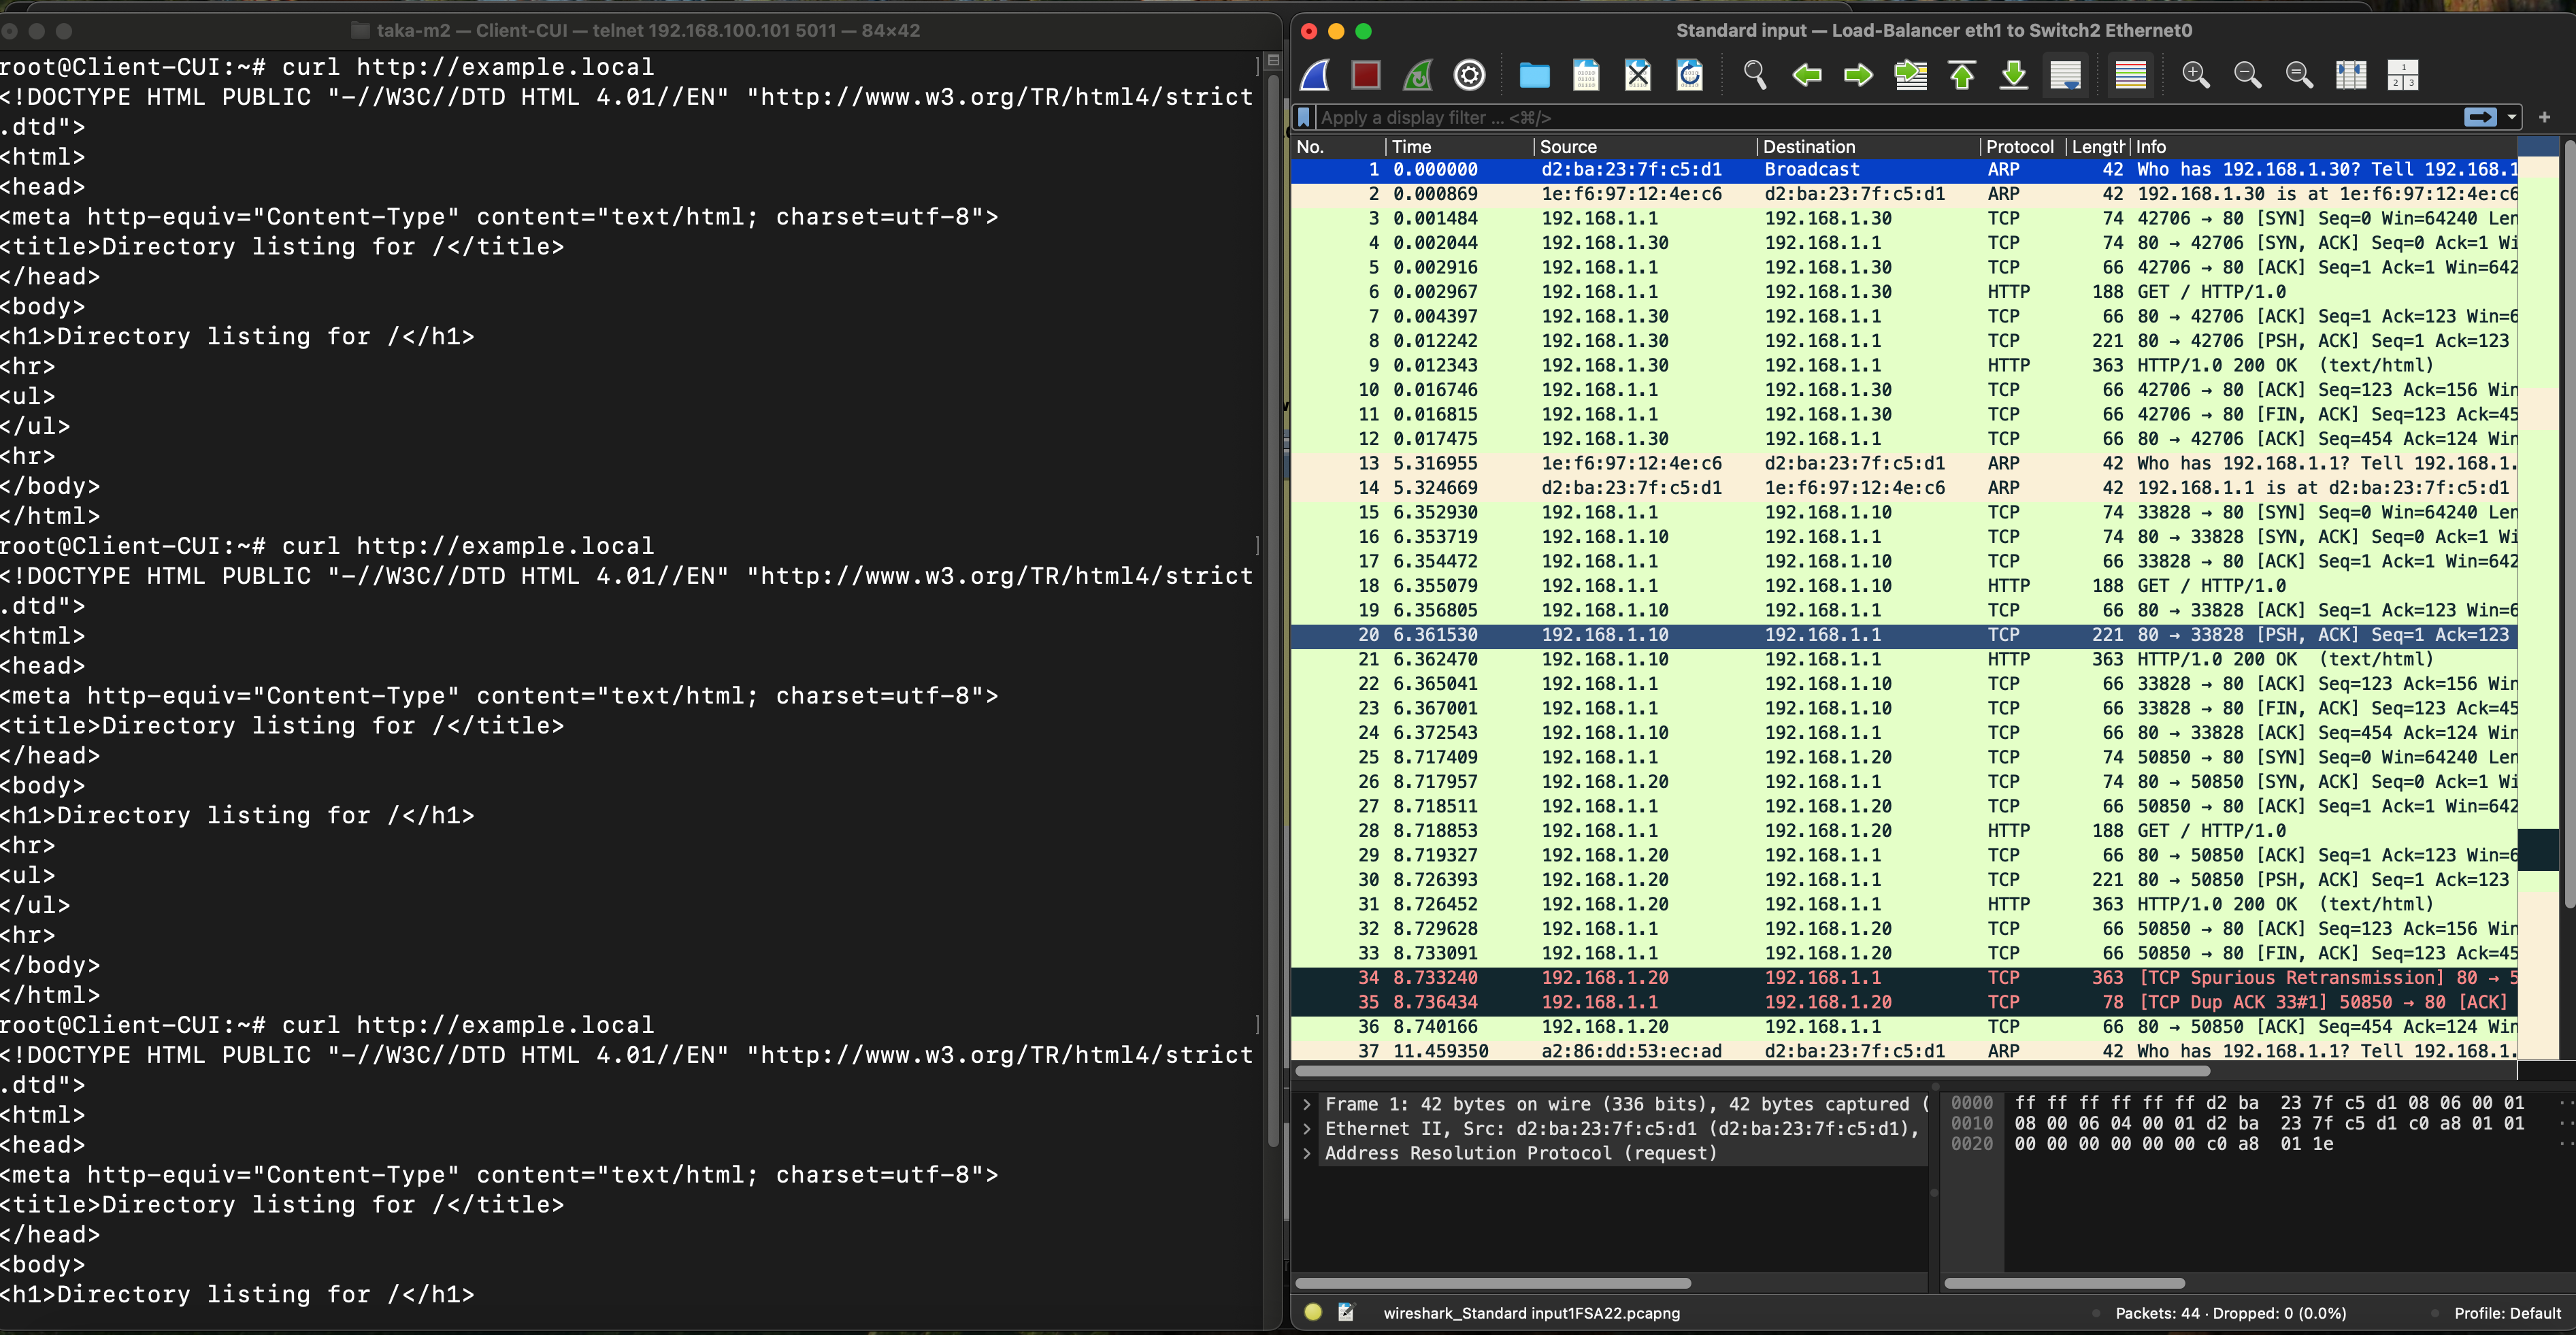Toggle the display filter bookmark icon

point(1304,118)
